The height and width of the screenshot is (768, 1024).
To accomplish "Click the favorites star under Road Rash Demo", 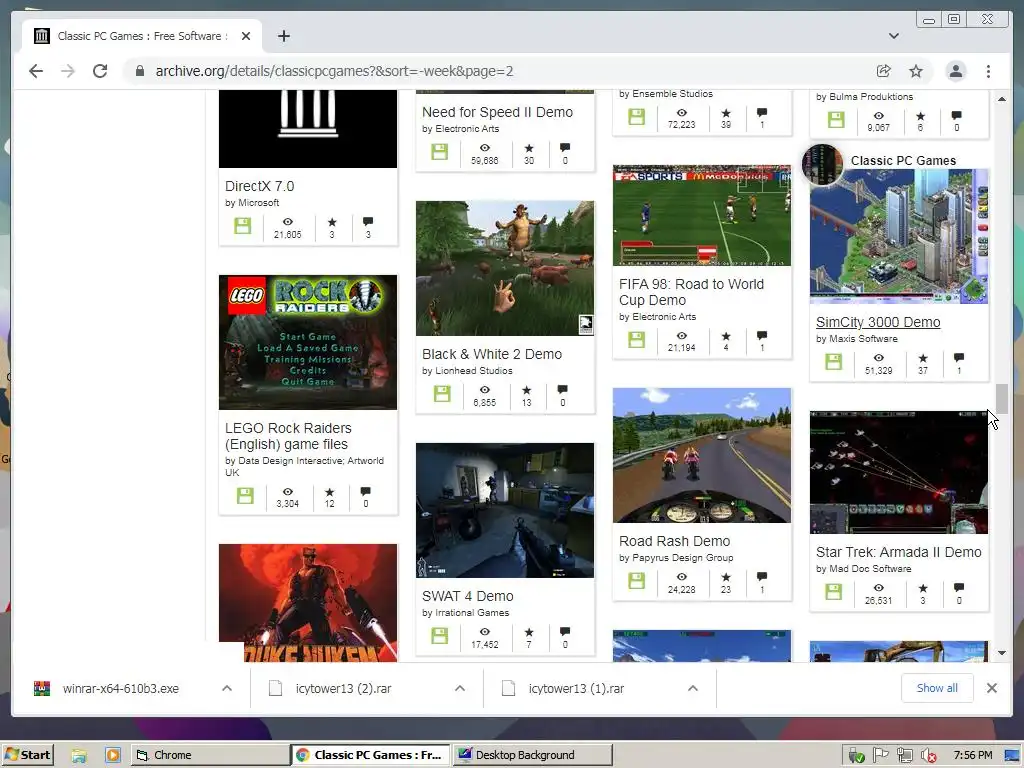I will point(726,577).
